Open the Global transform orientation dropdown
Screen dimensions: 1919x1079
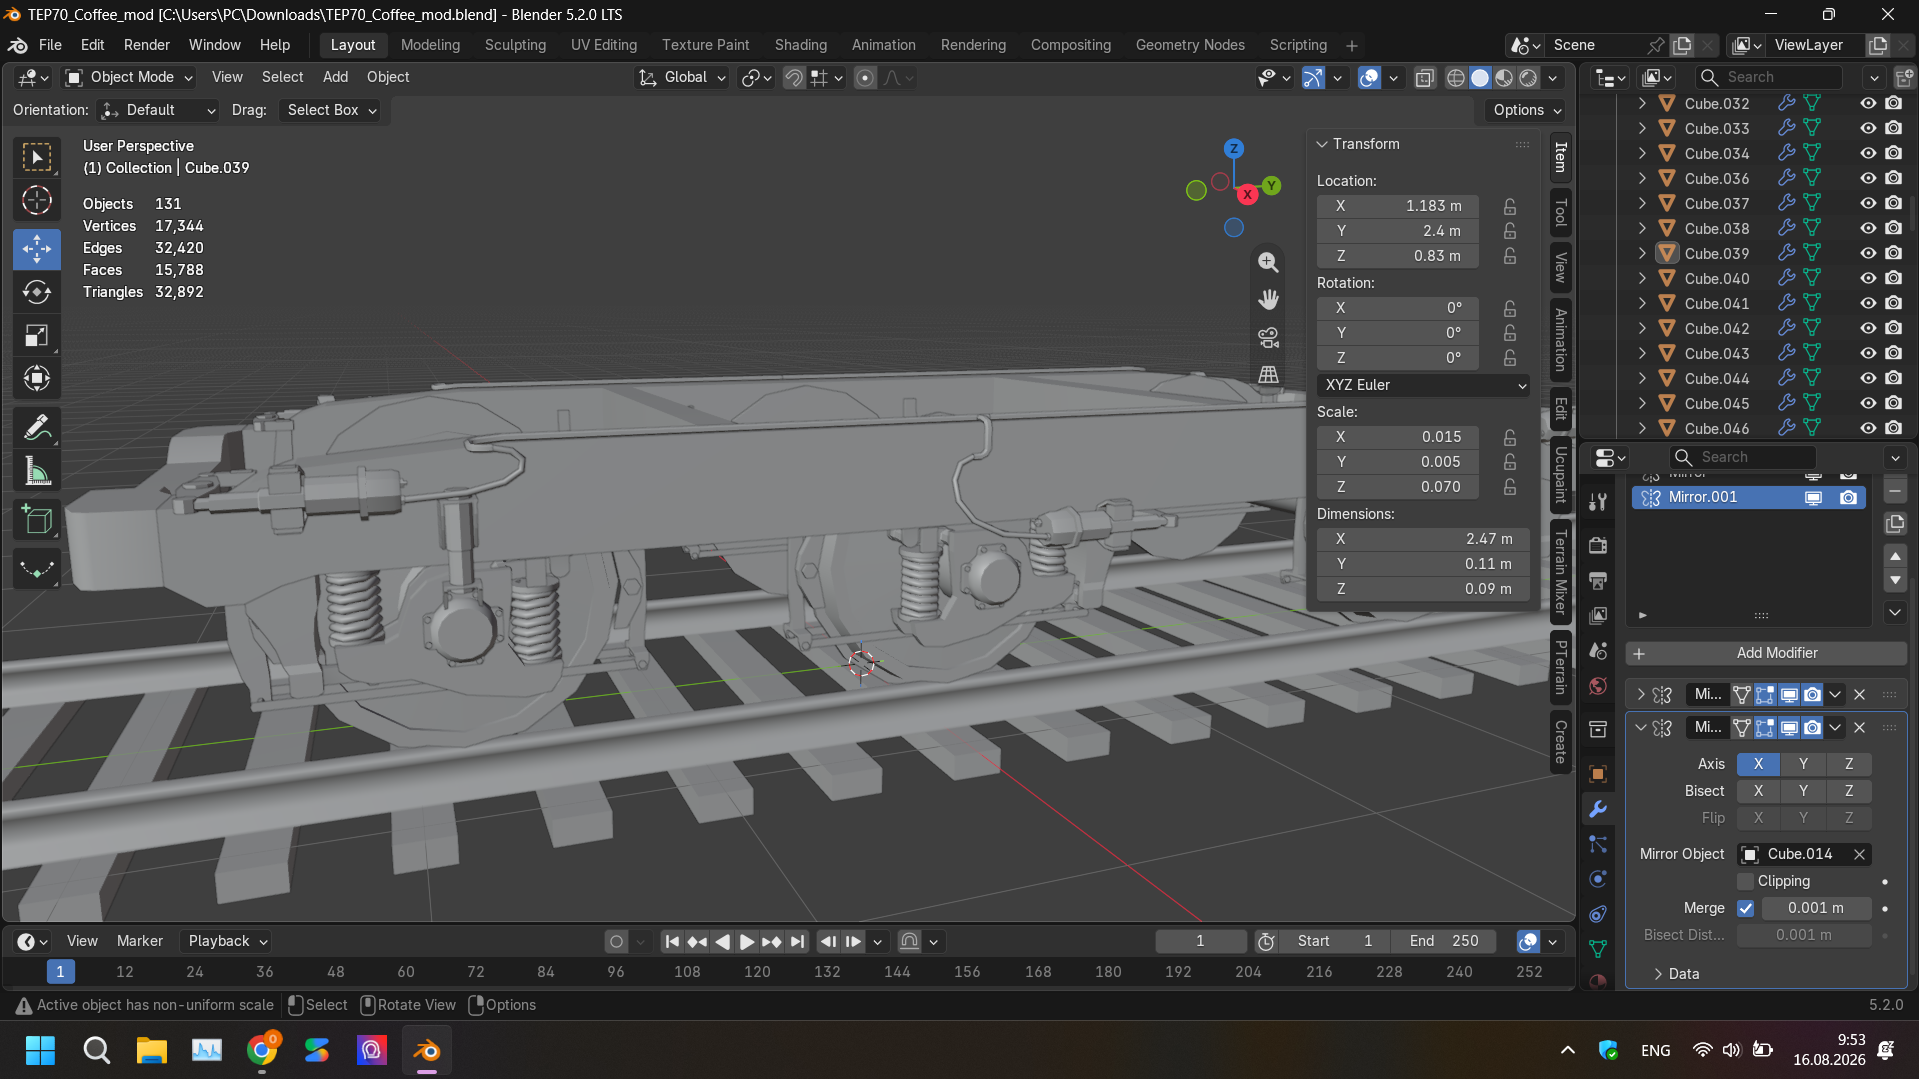(x=682, y=77)
